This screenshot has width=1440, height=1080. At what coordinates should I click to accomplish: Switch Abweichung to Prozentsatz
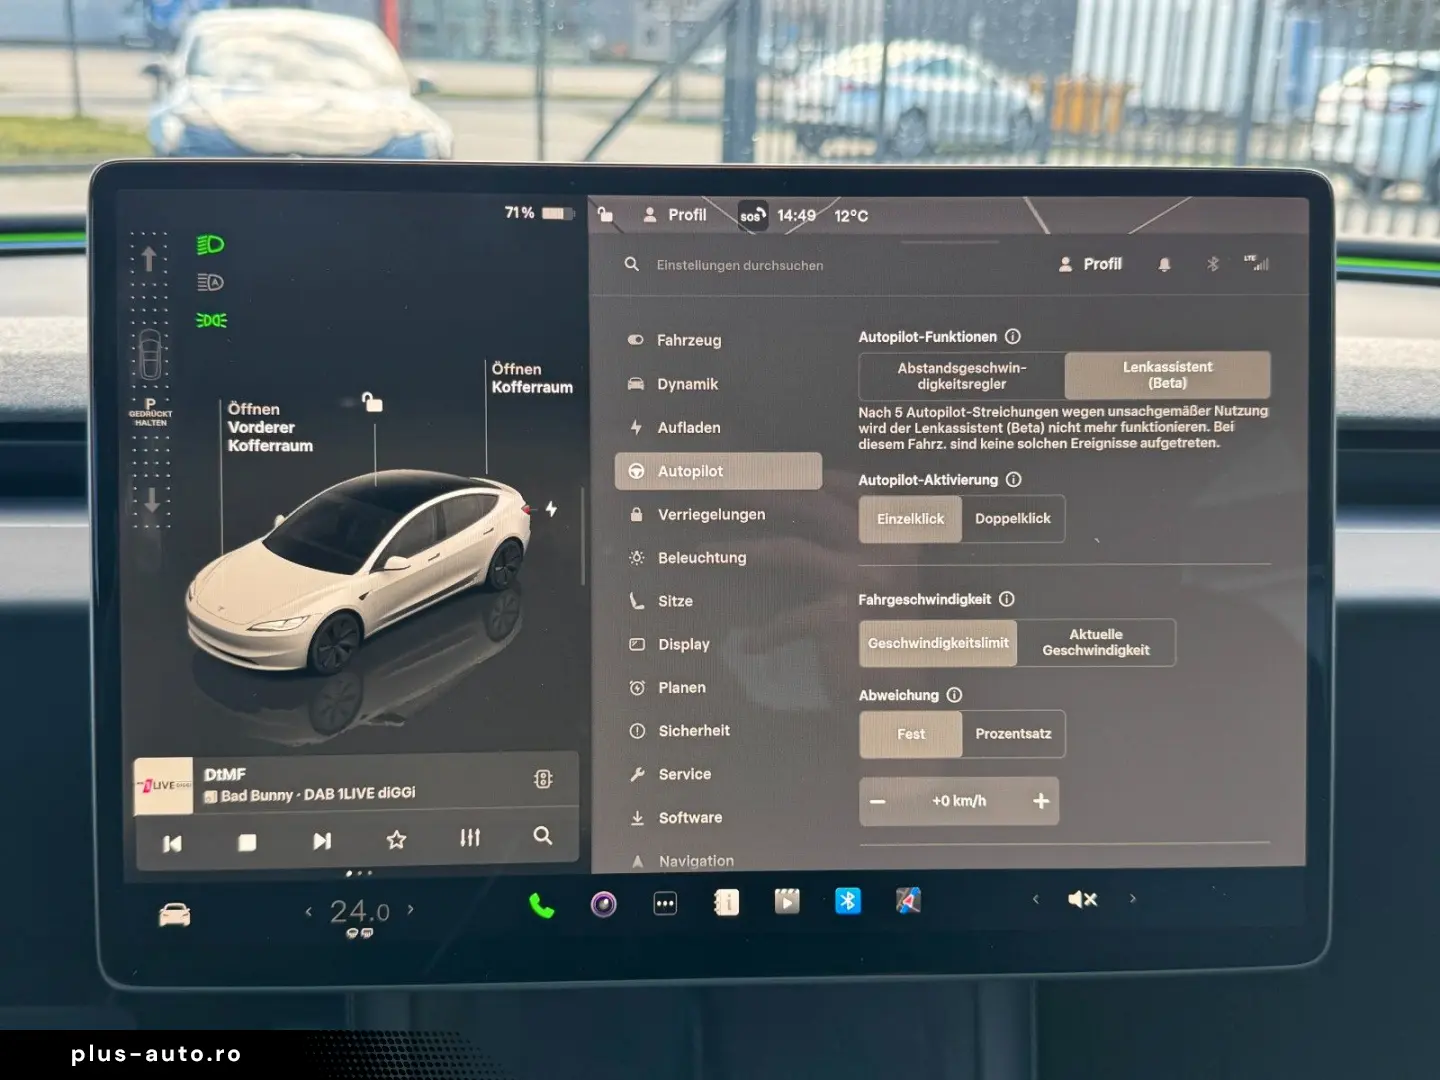(x=1013, y=733)
